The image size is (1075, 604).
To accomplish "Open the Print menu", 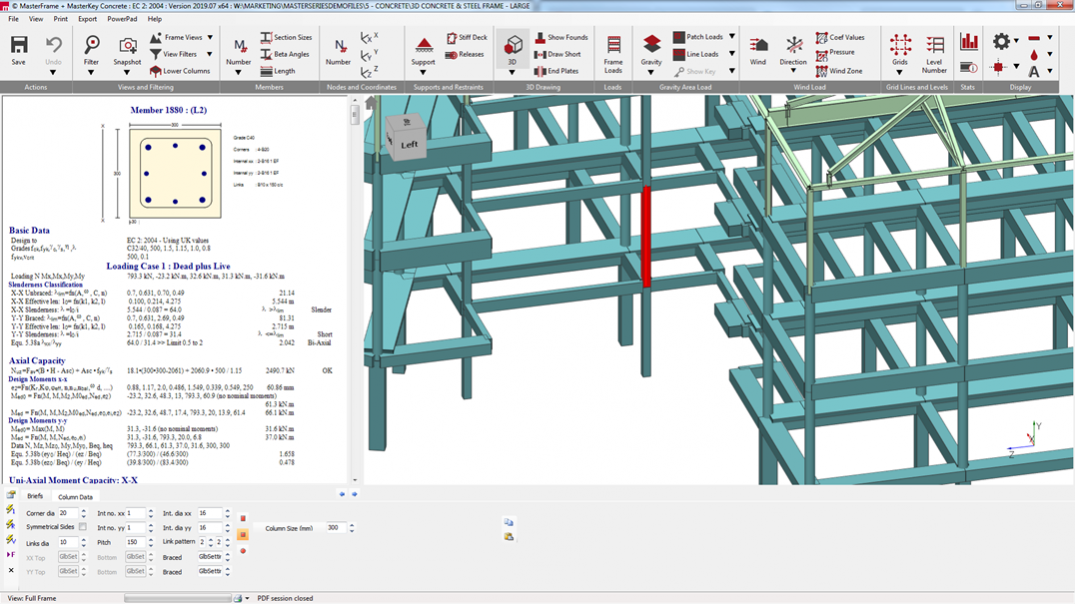I will tap(60, 19).
